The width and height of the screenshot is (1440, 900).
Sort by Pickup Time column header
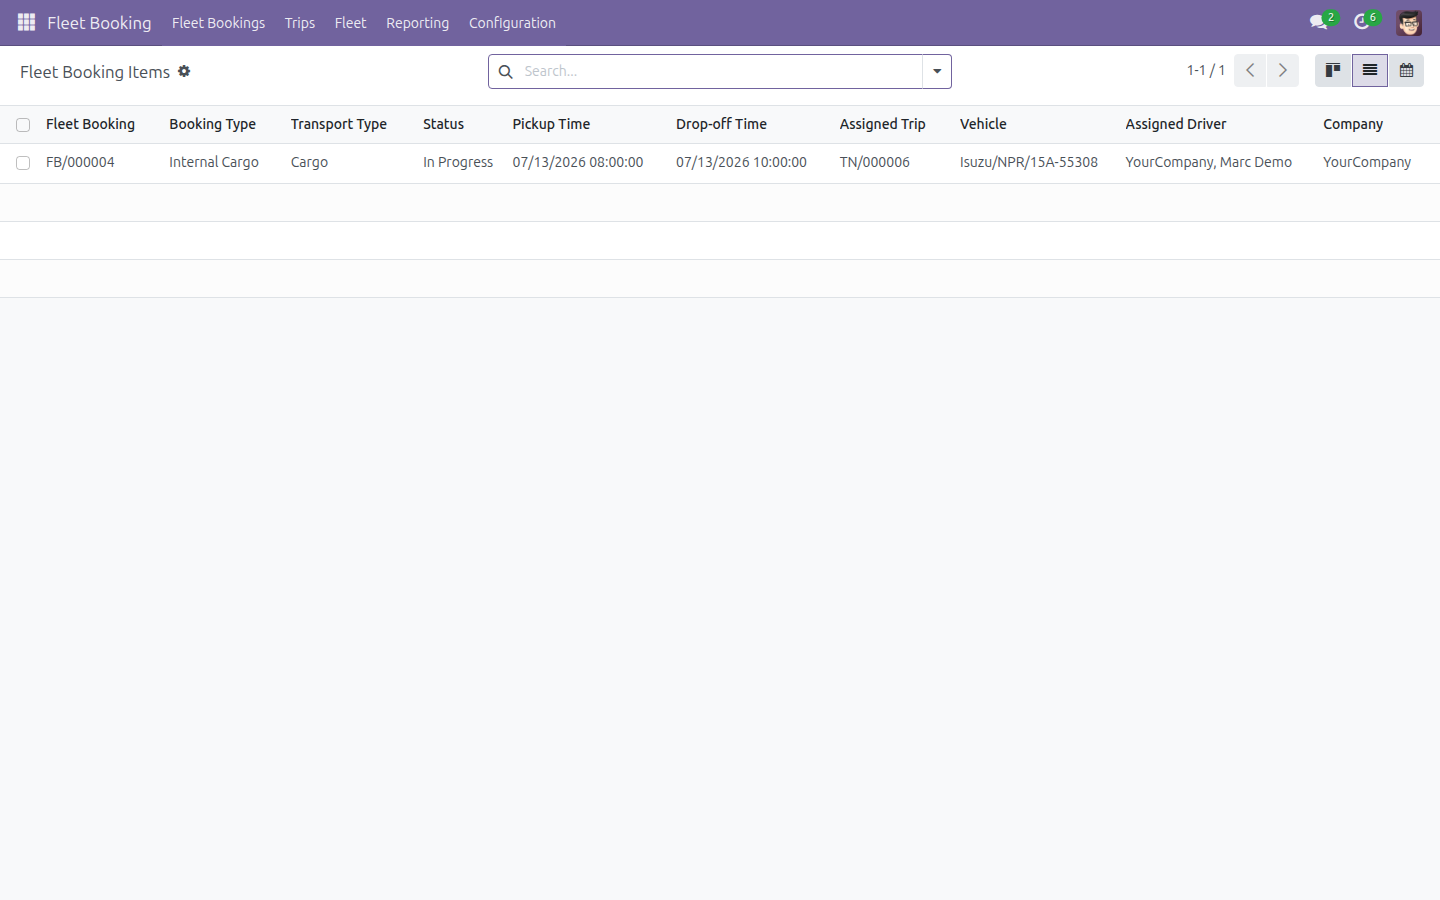coord(551,124)
